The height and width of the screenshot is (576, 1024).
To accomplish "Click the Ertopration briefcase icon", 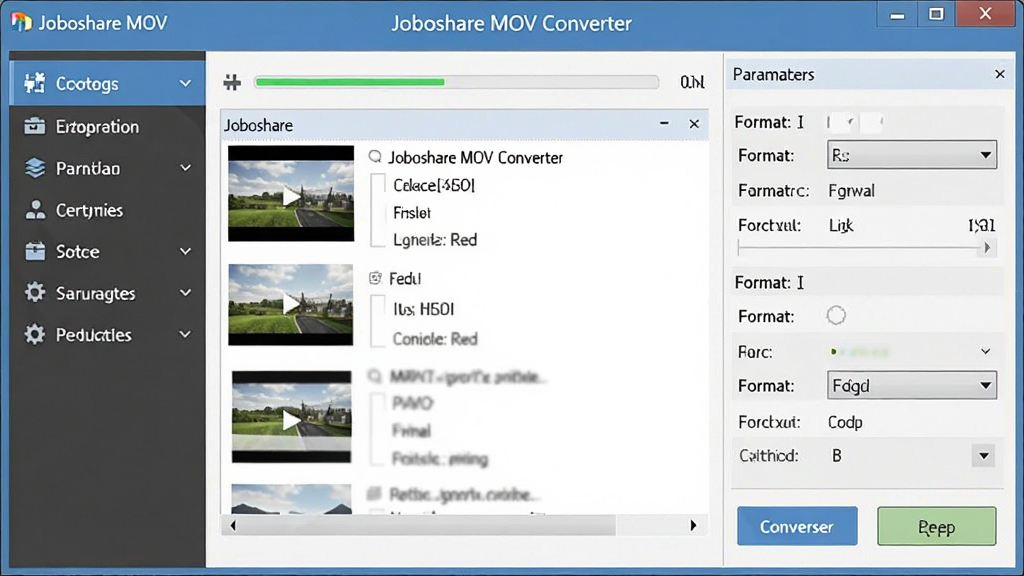I will coord(35,125).
